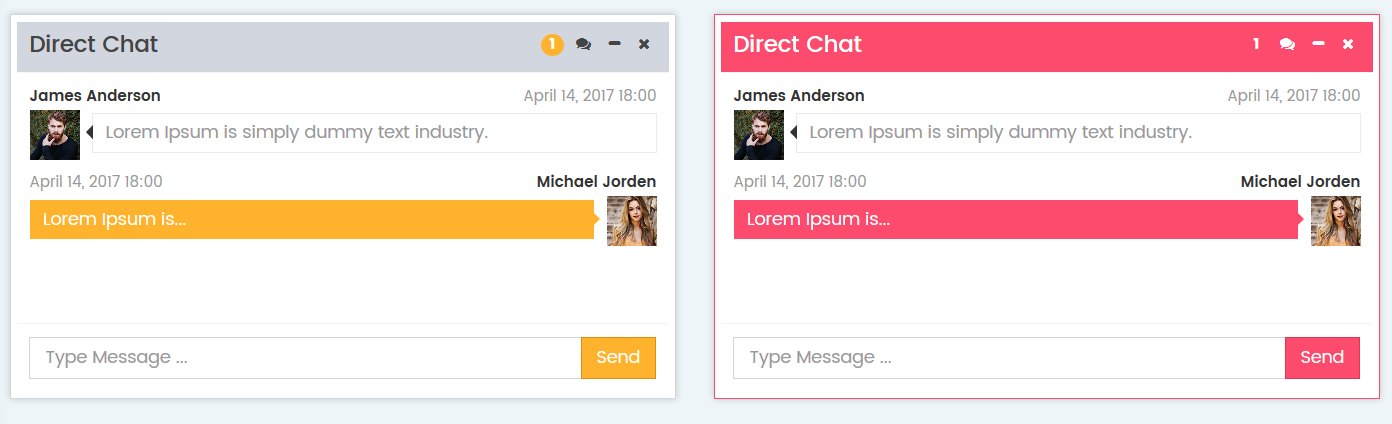Viewport: 1392px width, 424px height.
Task: Click Michael Jorden's name in the right chat
Action: click(1300, 182)
